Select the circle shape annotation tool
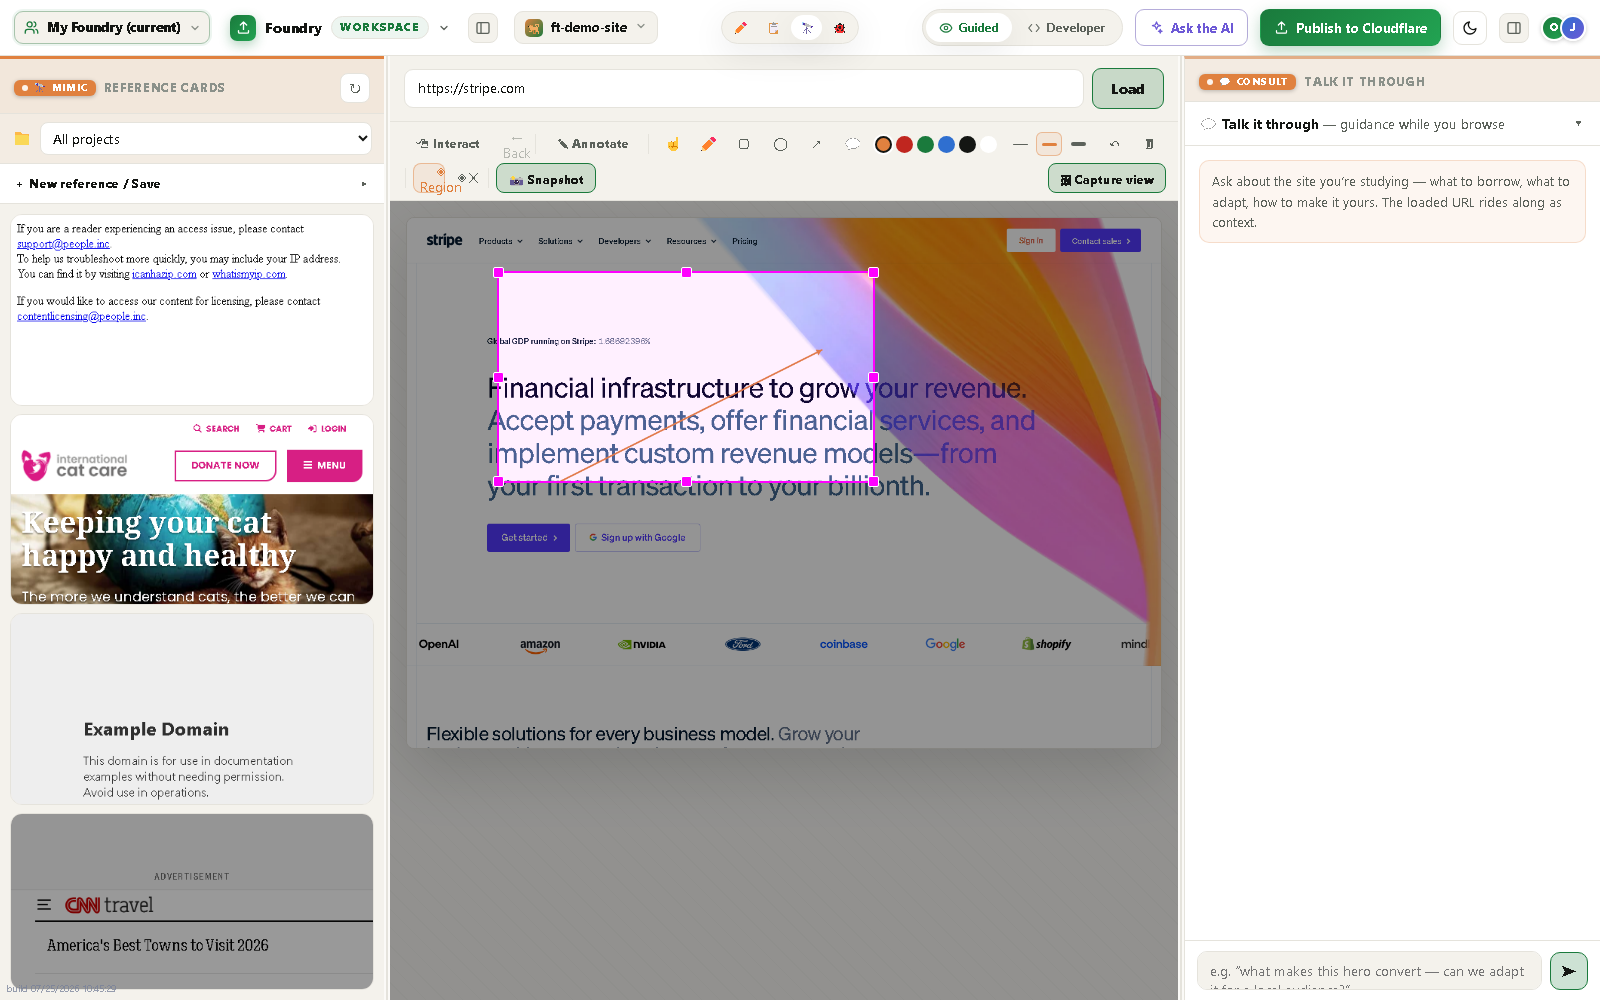Image resolution: width=1600 pixels, height=1000 pixels. [780, 144]
